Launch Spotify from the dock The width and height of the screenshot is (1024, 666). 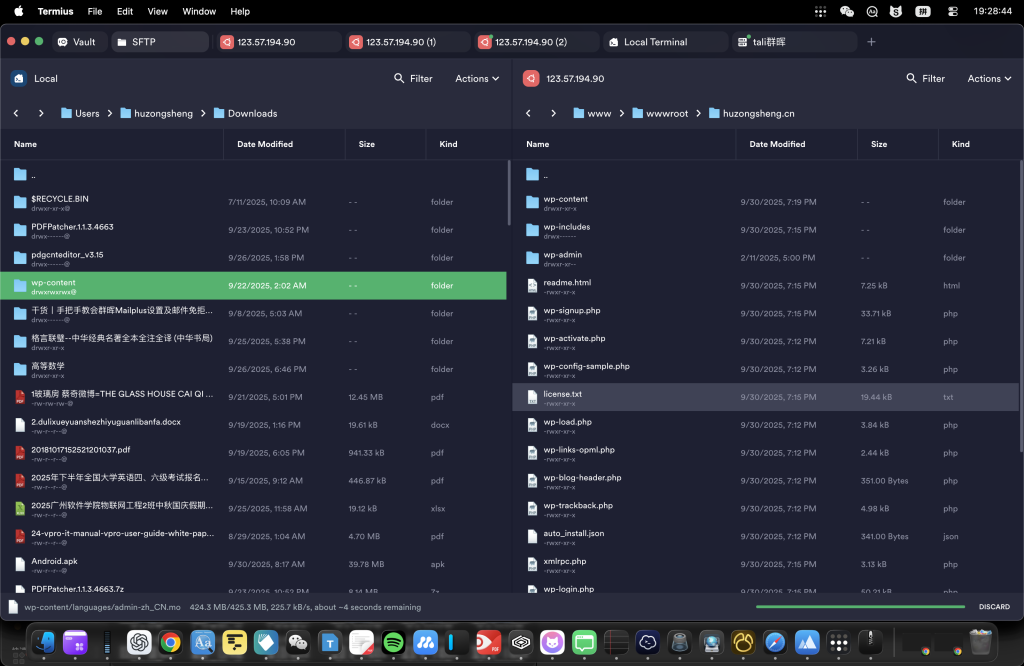(x=393, y=641)
